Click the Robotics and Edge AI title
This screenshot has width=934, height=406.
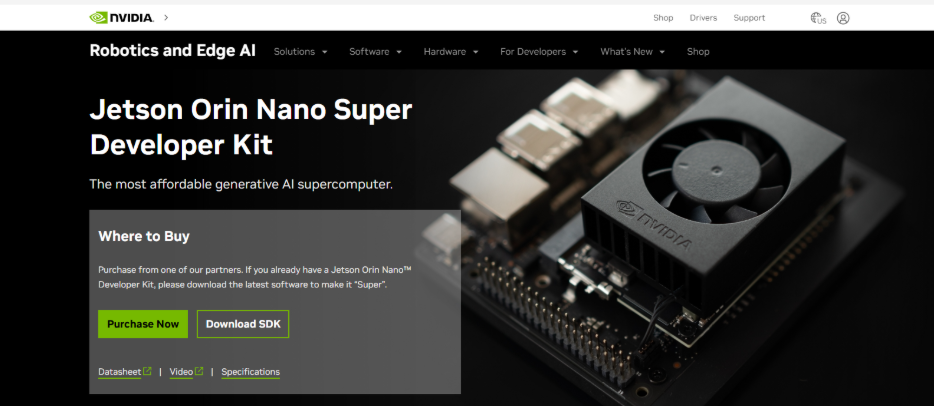173,51
